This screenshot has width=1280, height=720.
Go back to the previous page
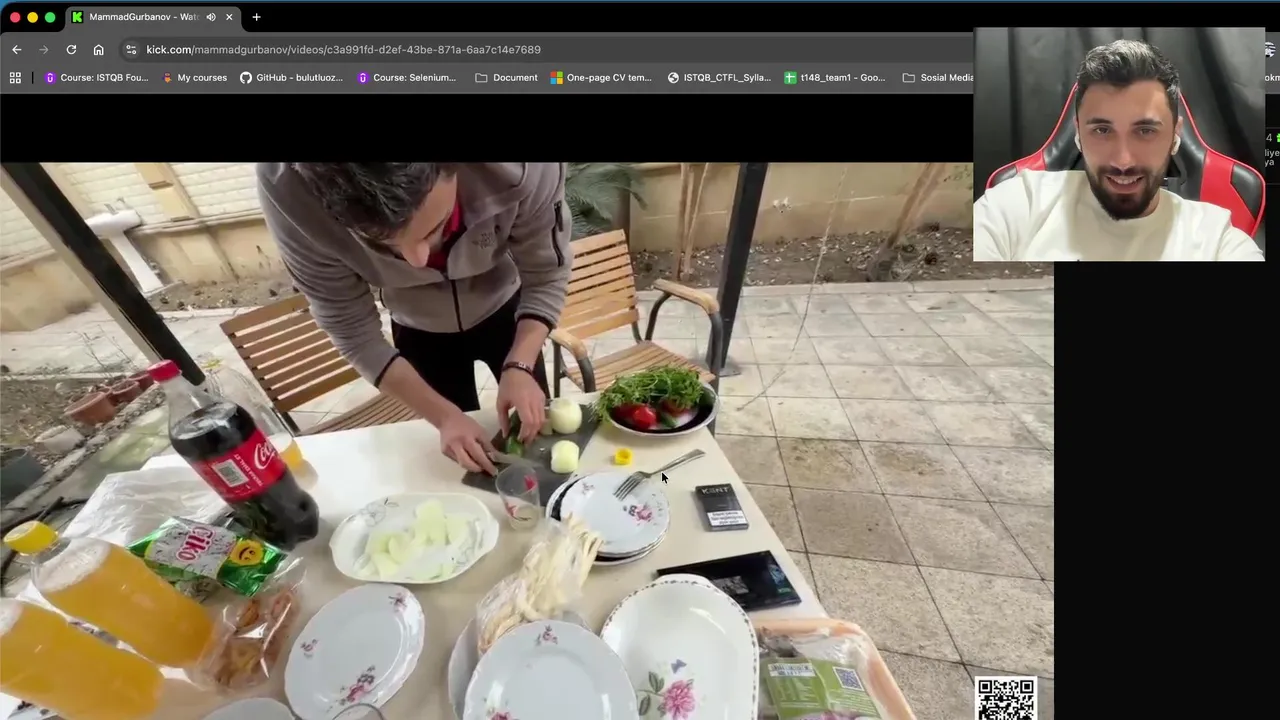[x=17, y=49]
